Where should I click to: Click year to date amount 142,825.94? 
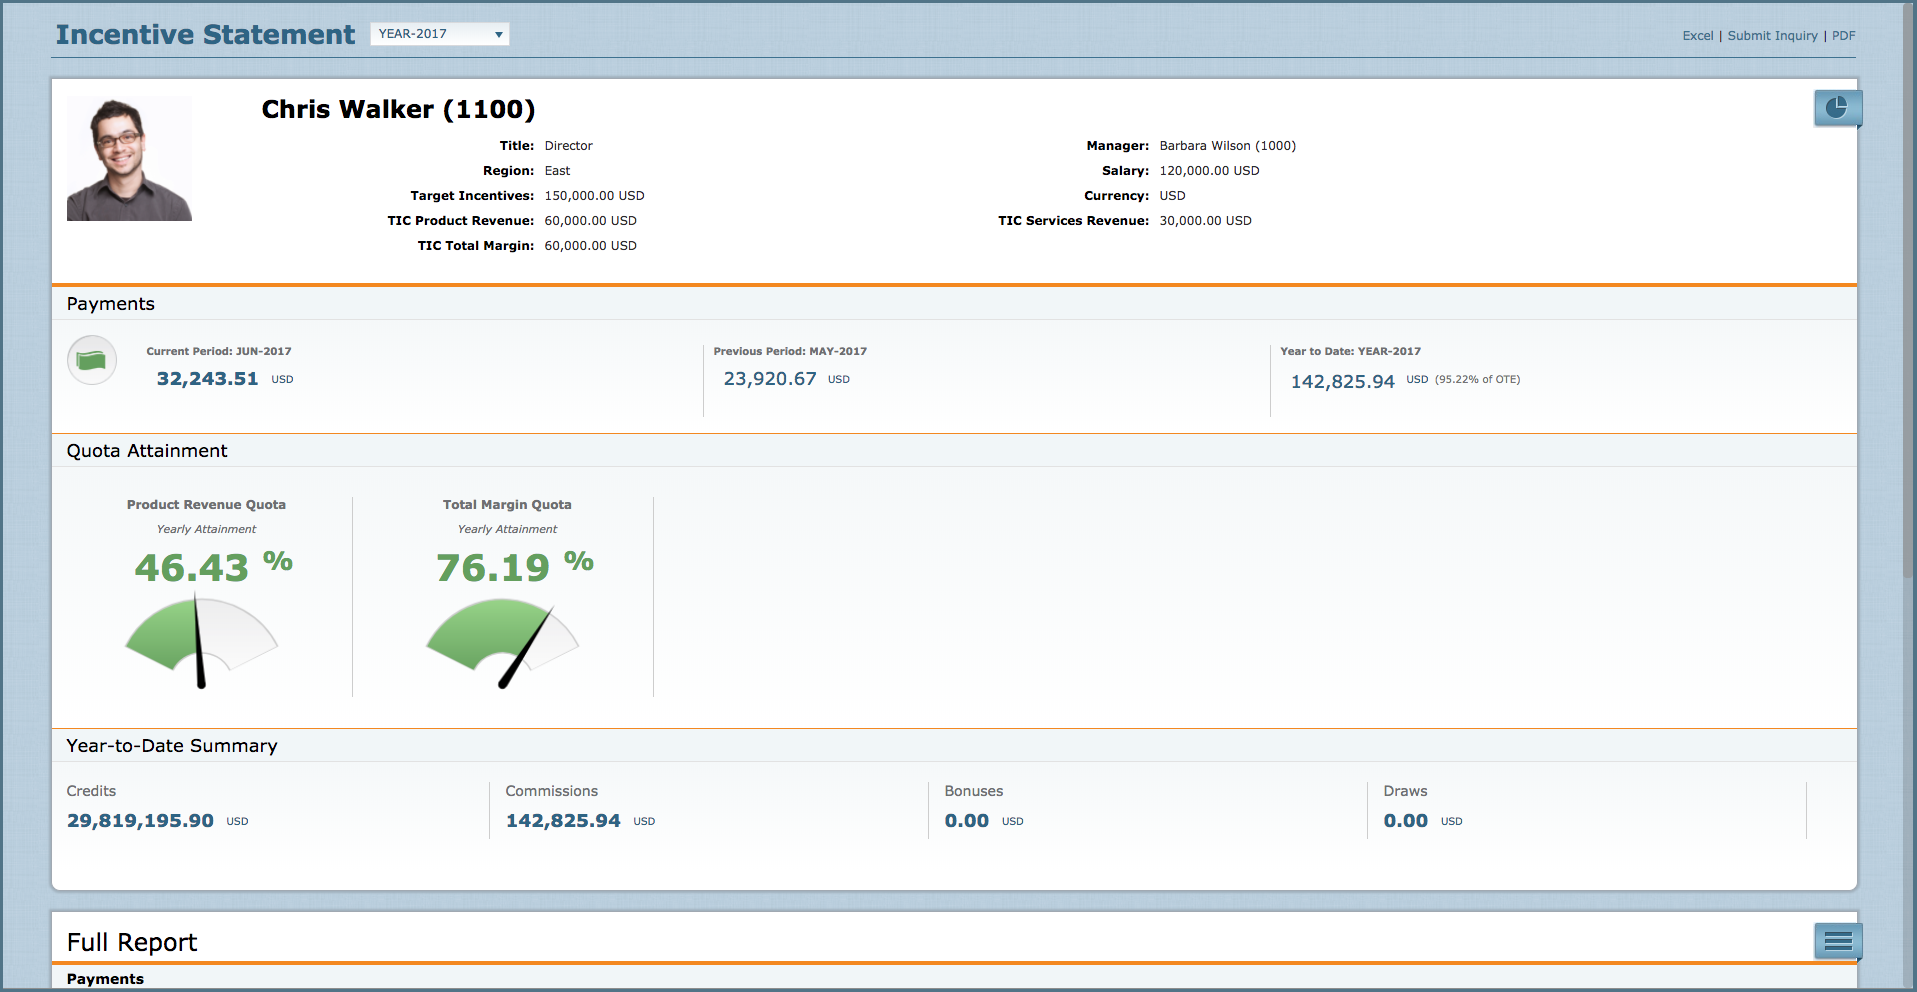tap(1342, 381)
